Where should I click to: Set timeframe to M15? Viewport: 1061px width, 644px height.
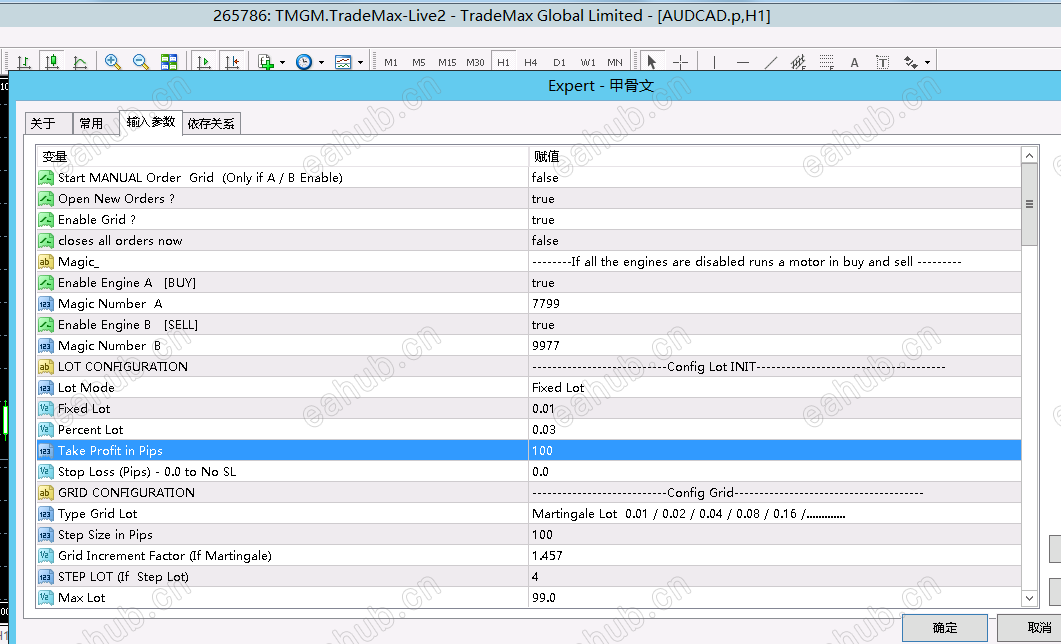click(x=447, y=62)
